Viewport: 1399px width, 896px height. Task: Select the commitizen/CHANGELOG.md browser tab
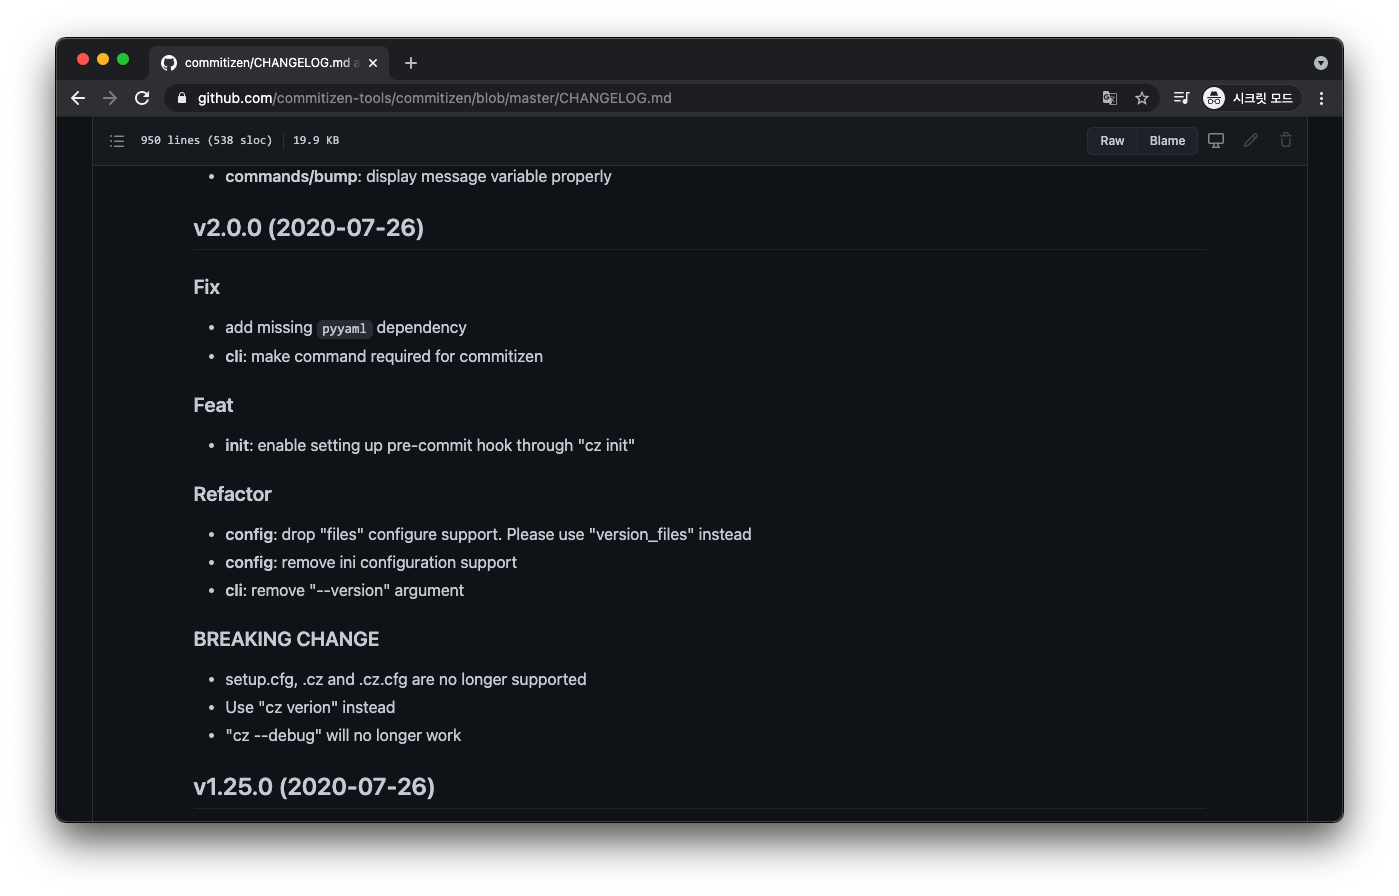[269, 62]
